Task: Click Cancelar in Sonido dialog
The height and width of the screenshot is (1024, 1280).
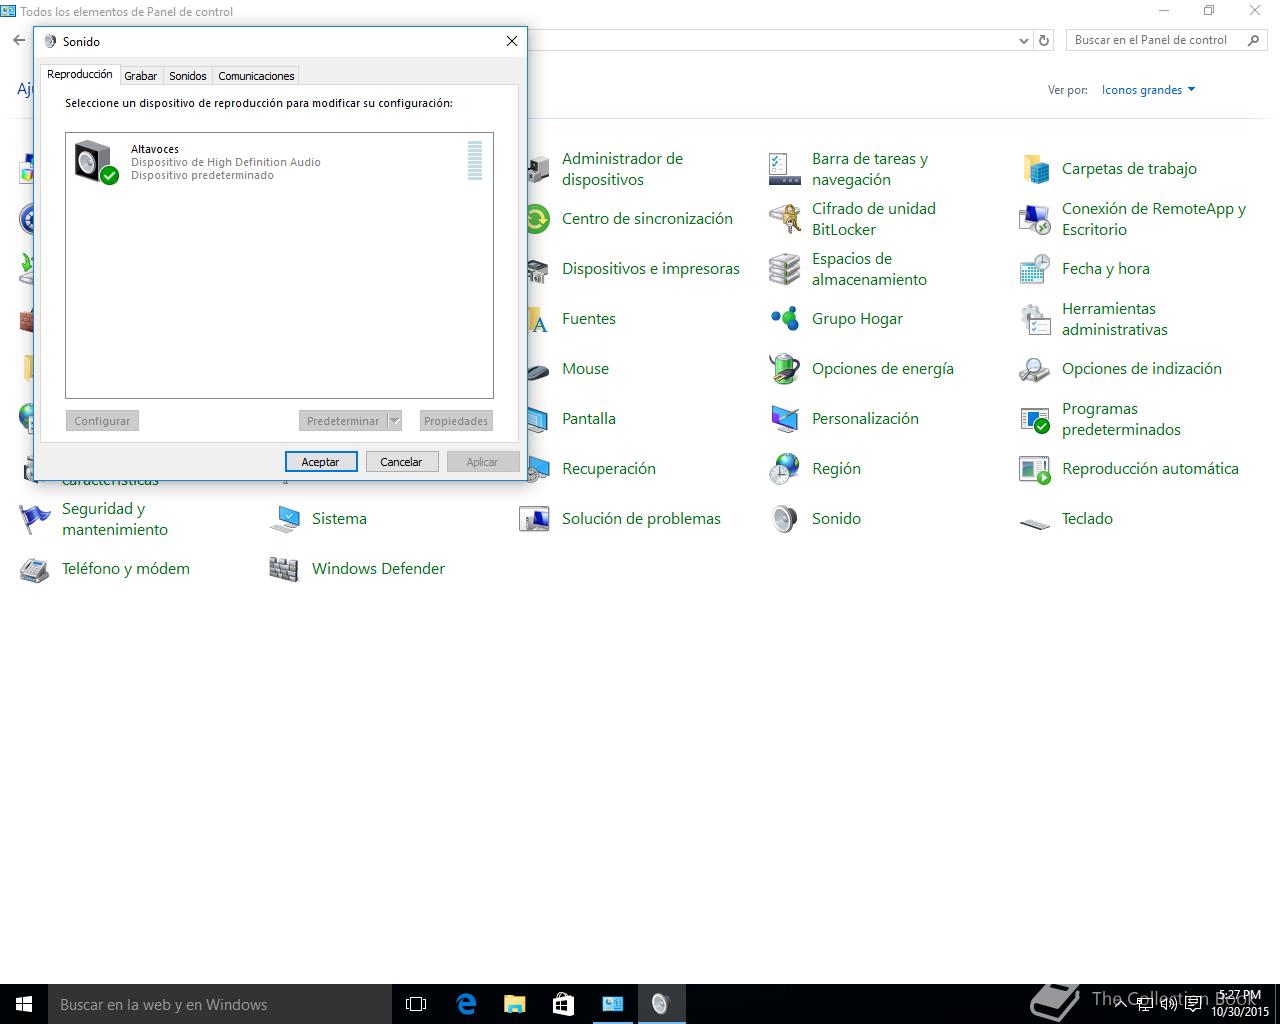Action: coord(401,462)
